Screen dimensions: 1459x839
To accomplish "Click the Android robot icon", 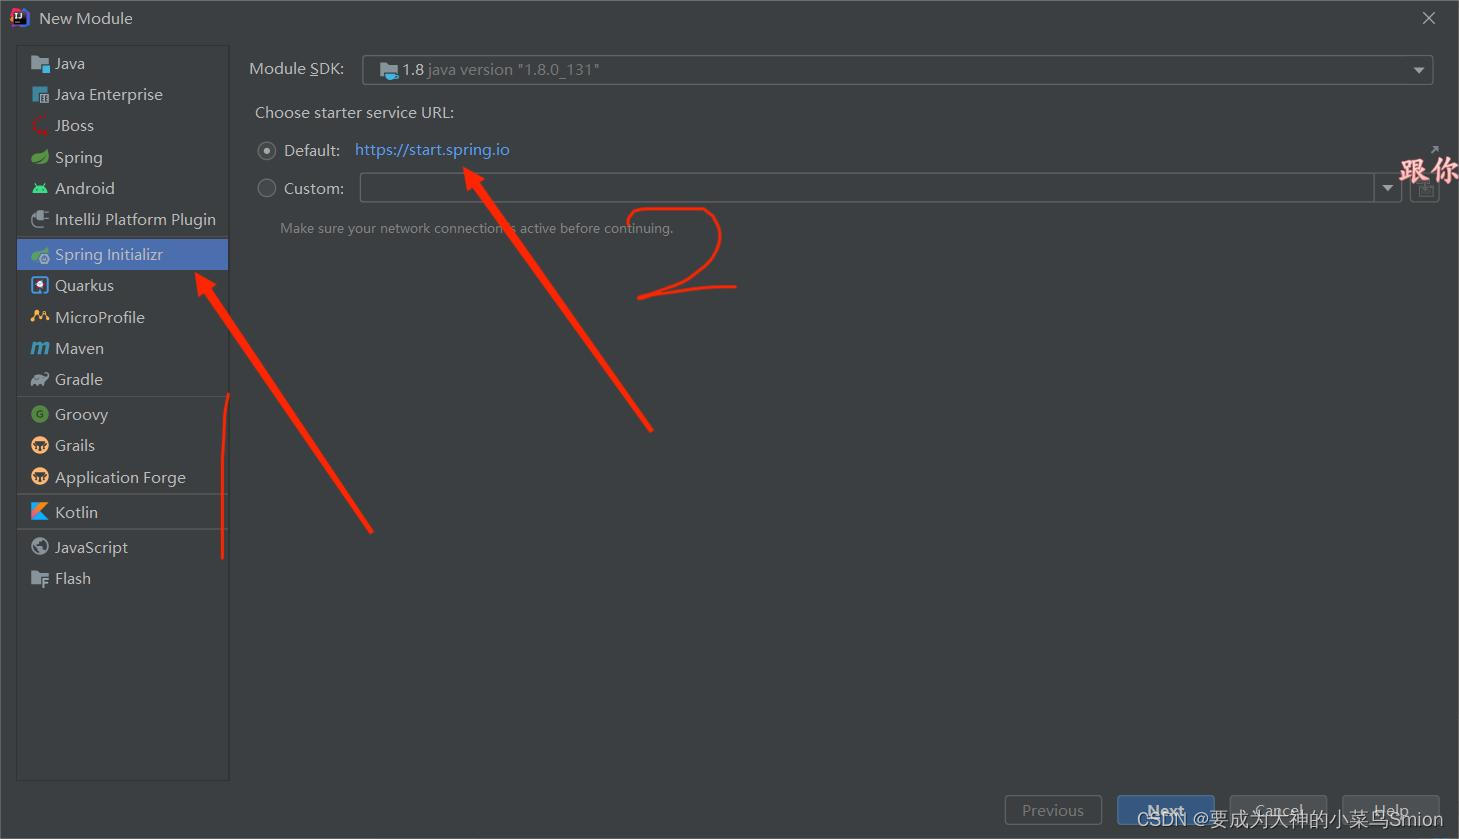I will tap(40, 188).
